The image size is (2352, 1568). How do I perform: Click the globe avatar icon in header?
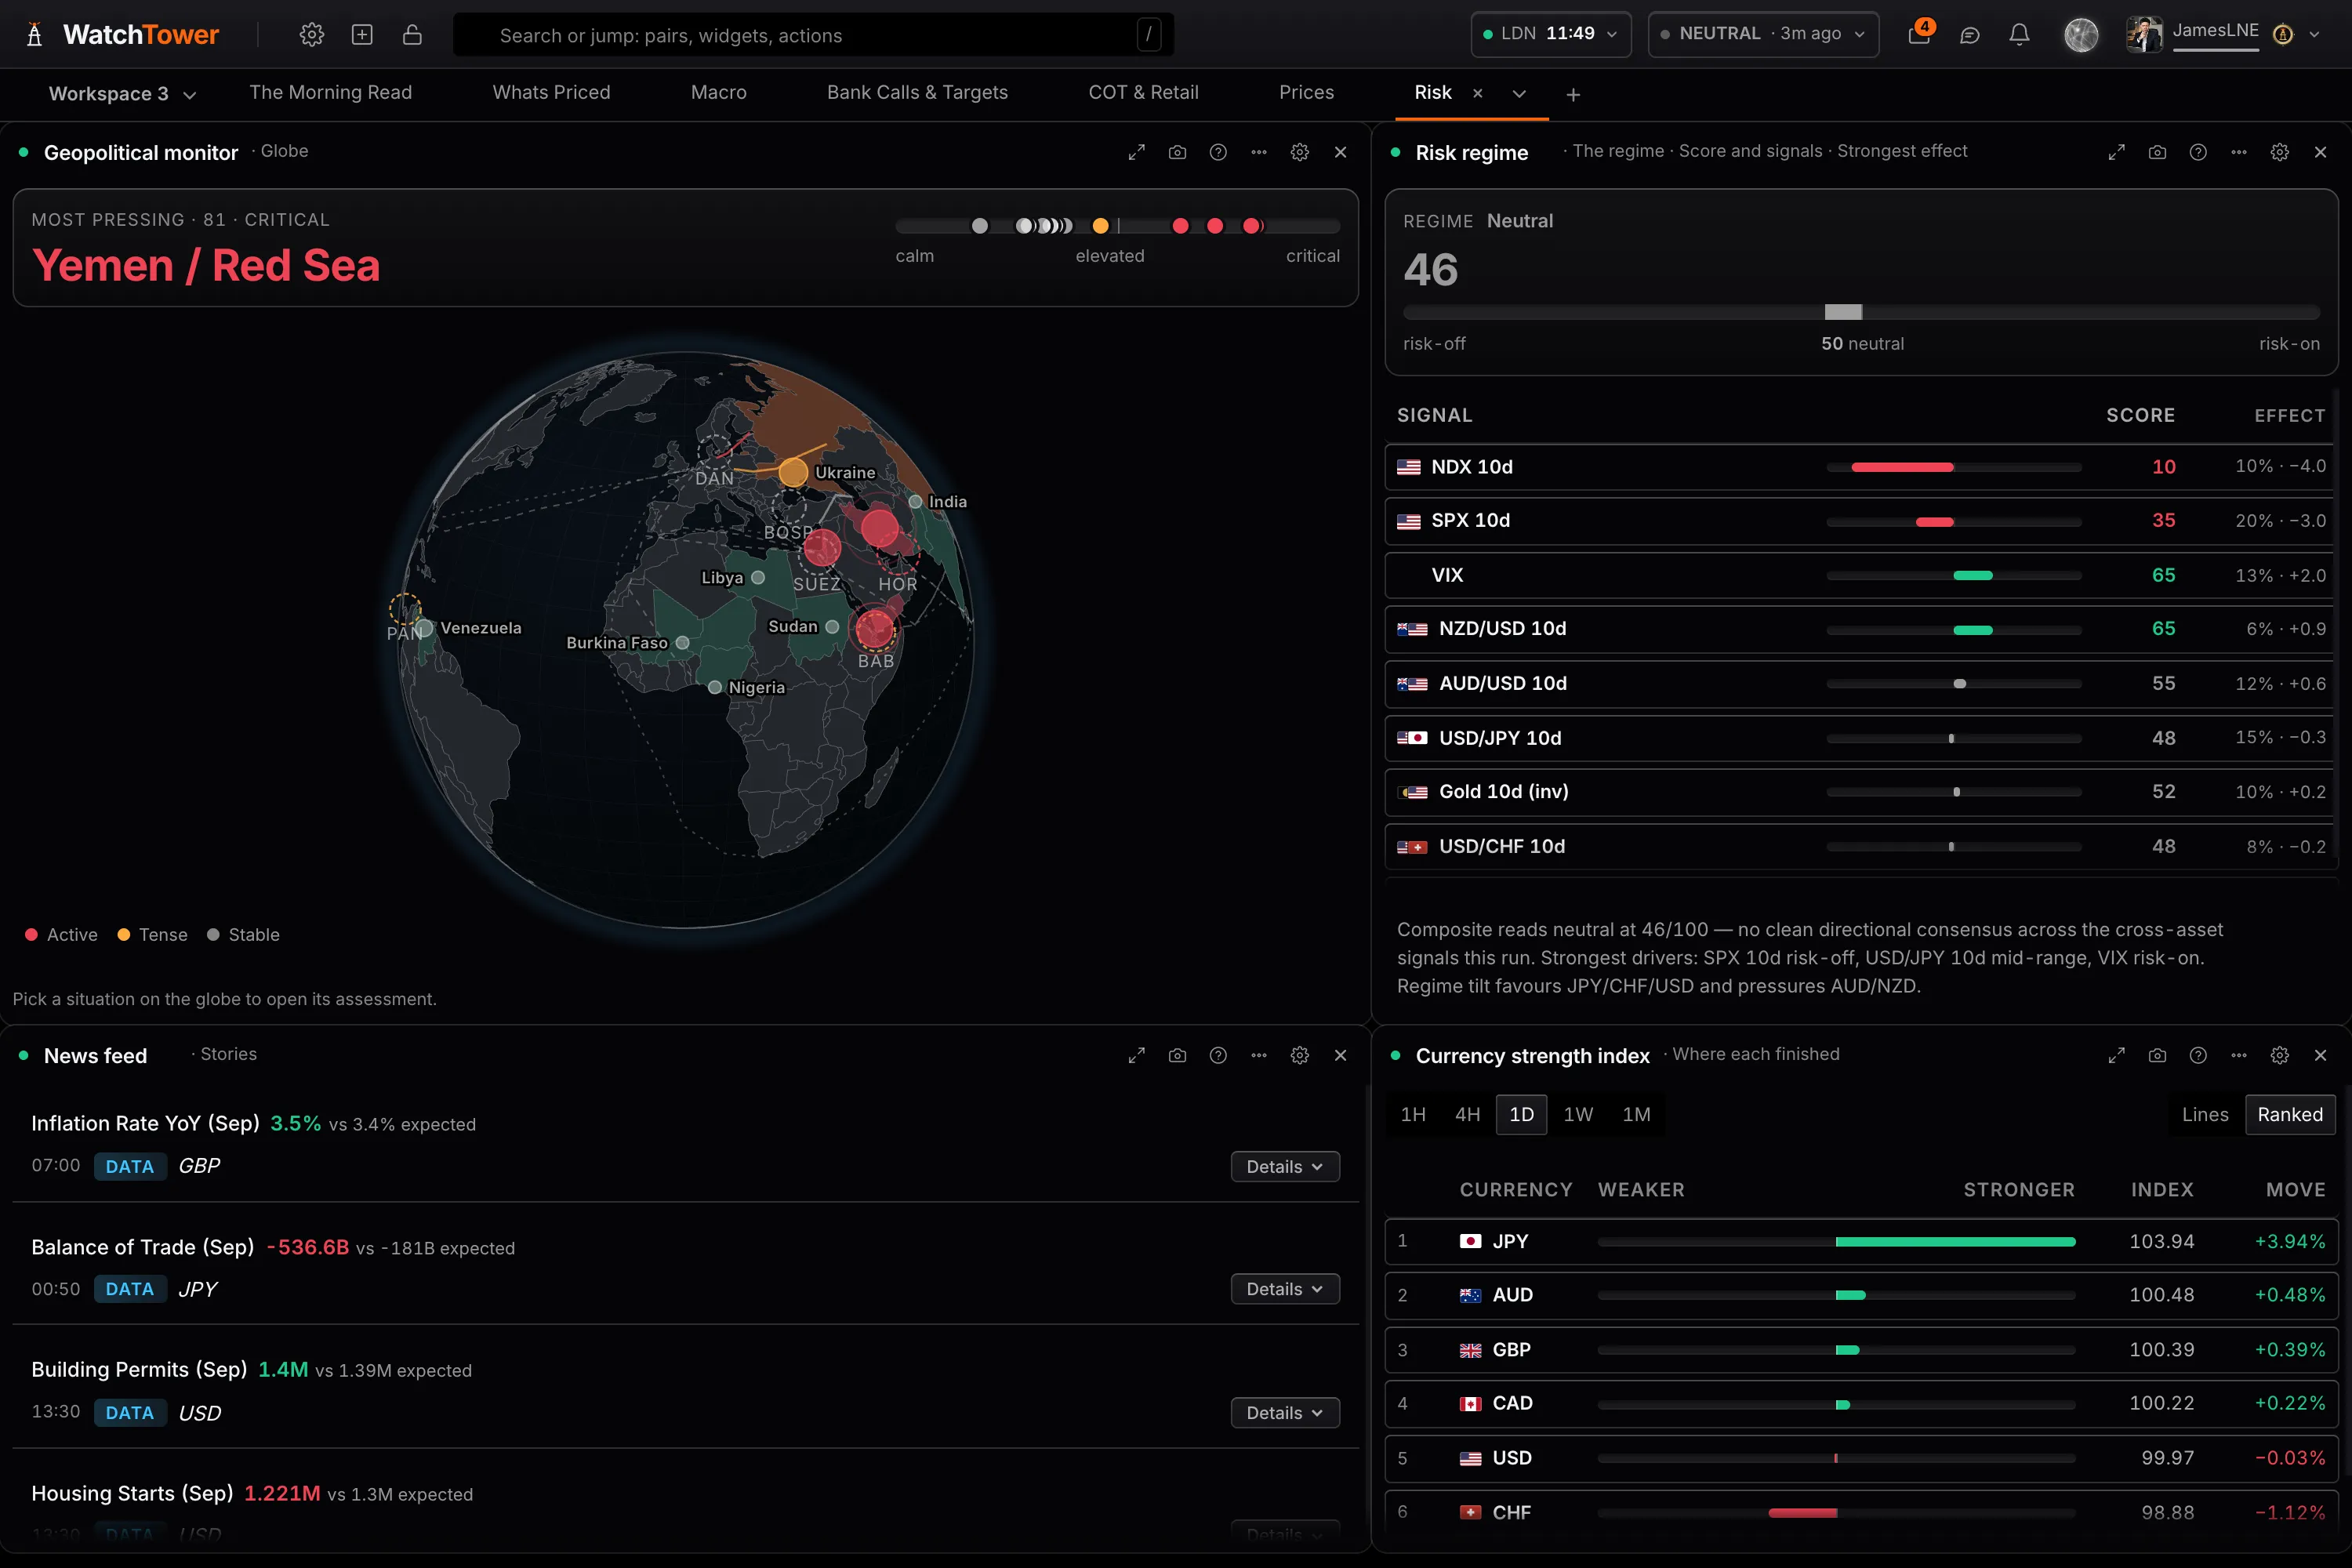point(2081,35)
